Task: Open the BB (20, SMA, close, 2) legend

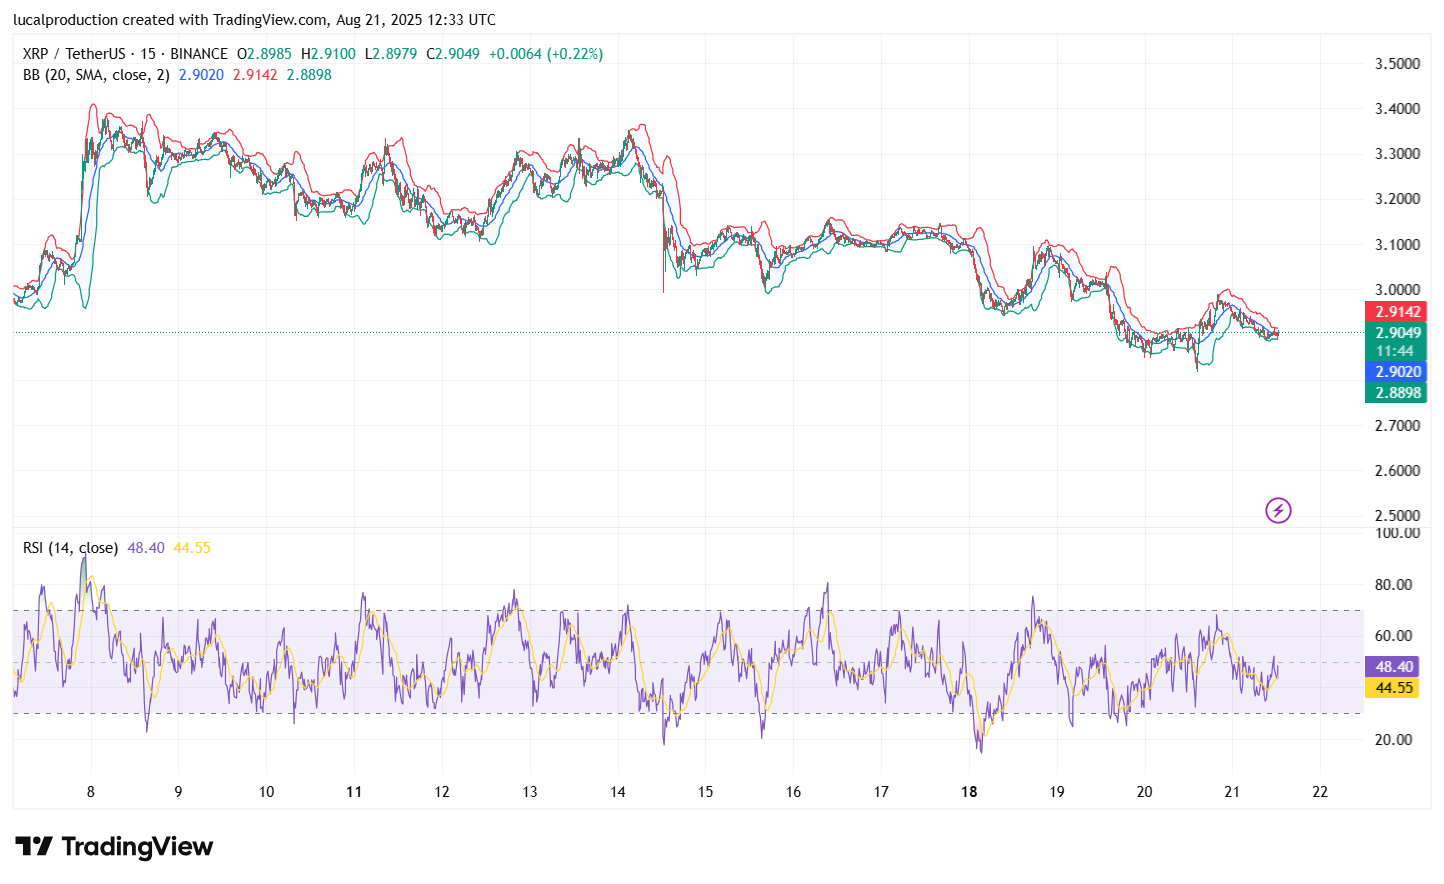Action: pos(96,75)
